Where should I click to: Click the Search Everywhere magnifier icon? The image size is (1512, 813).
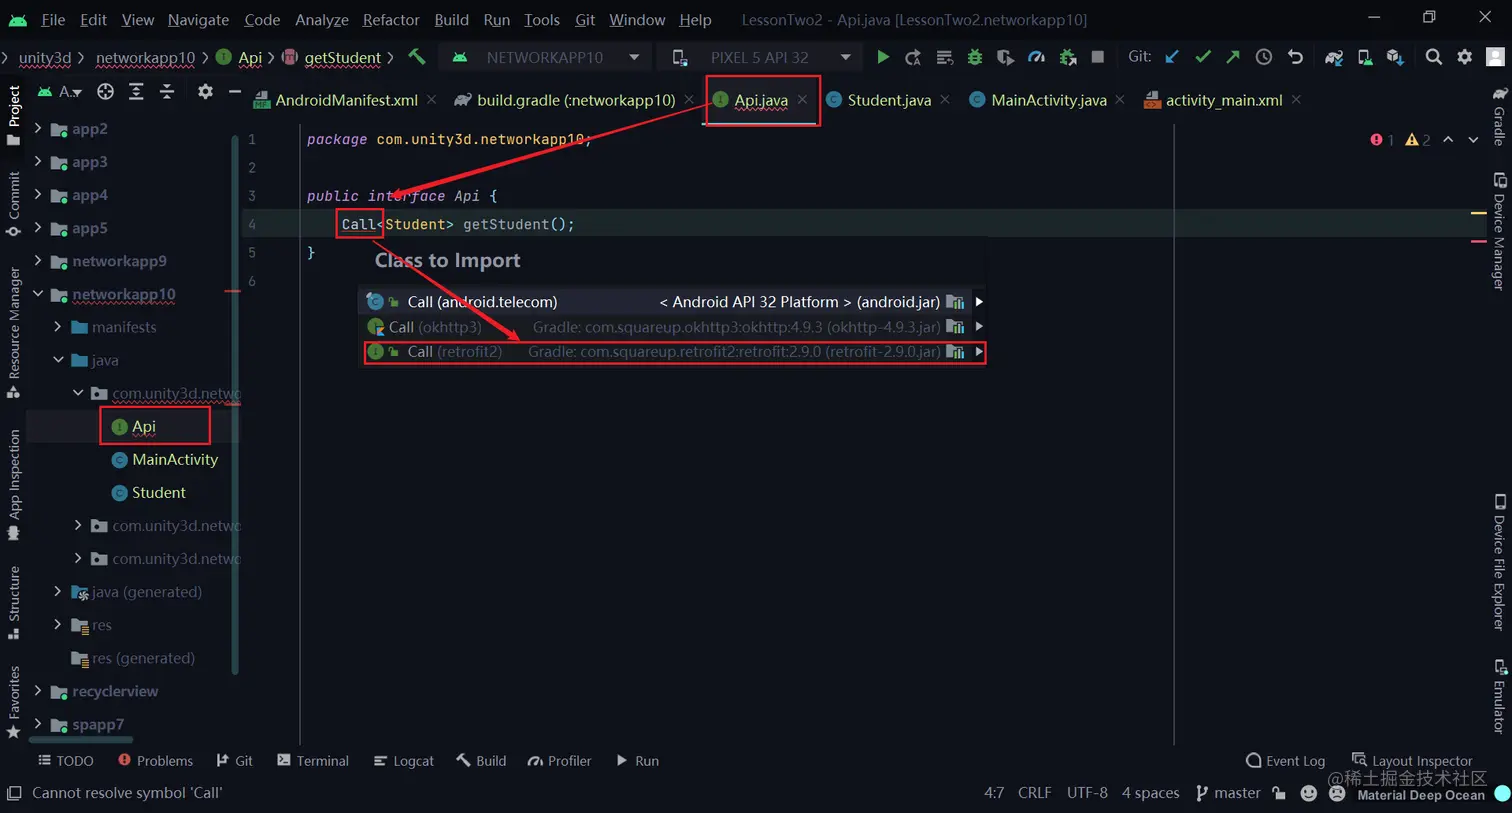pos(1434,57)
